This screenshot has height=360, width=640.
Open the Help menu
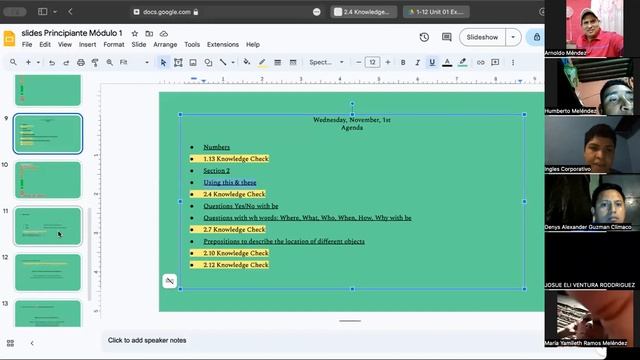pyautogui.click(x=253, y=44)
